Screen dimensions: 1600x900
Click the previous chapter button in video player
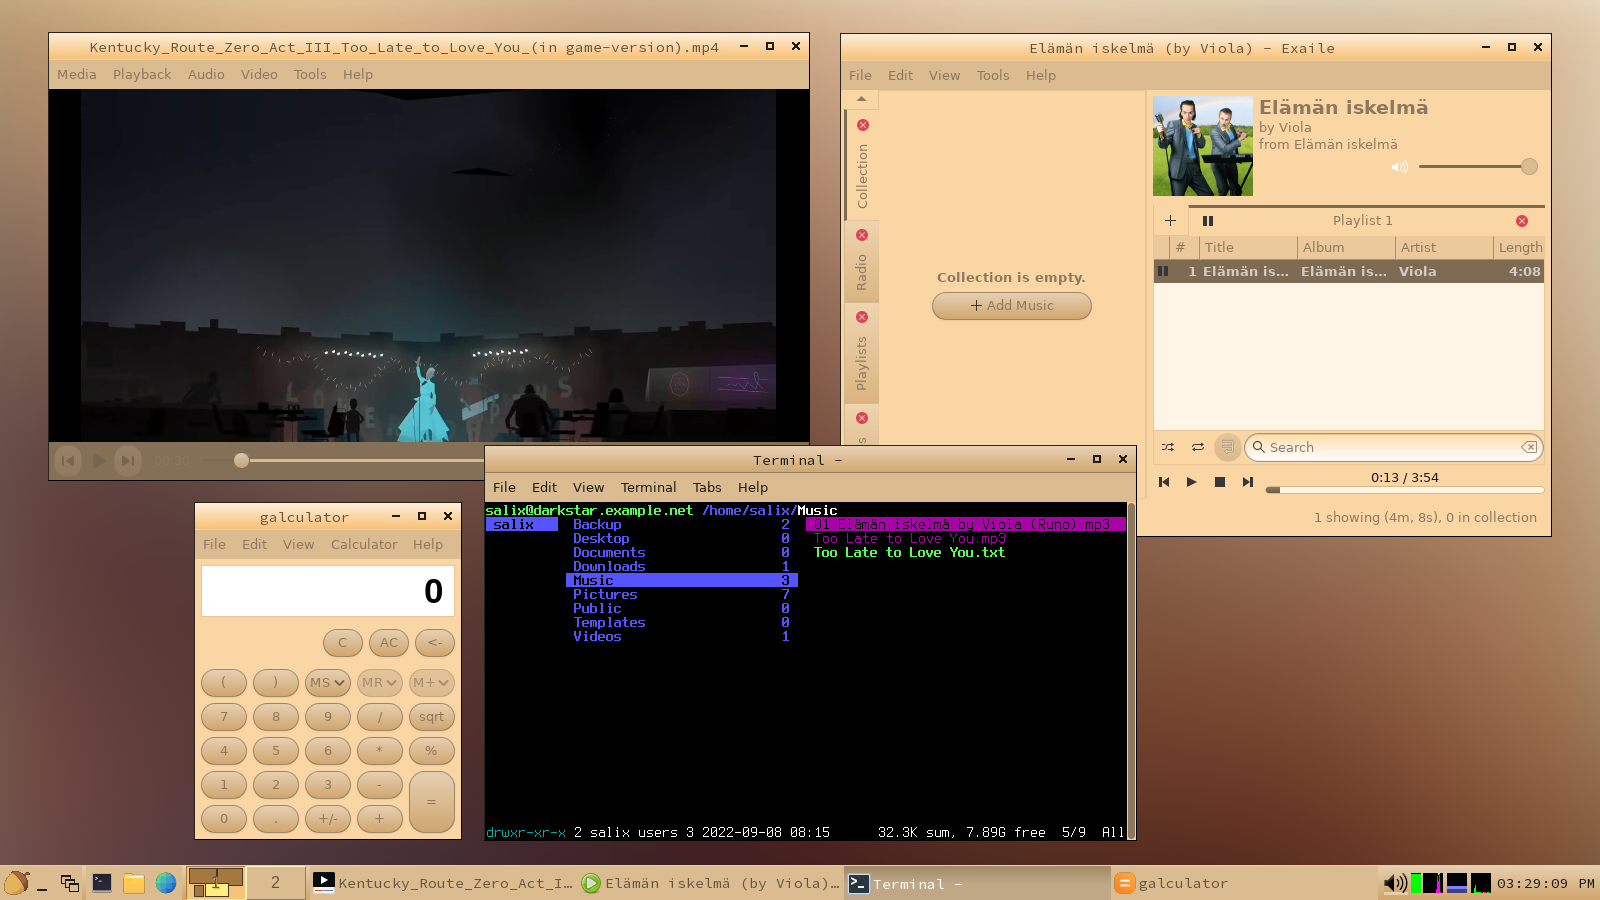tap(68, 460)
